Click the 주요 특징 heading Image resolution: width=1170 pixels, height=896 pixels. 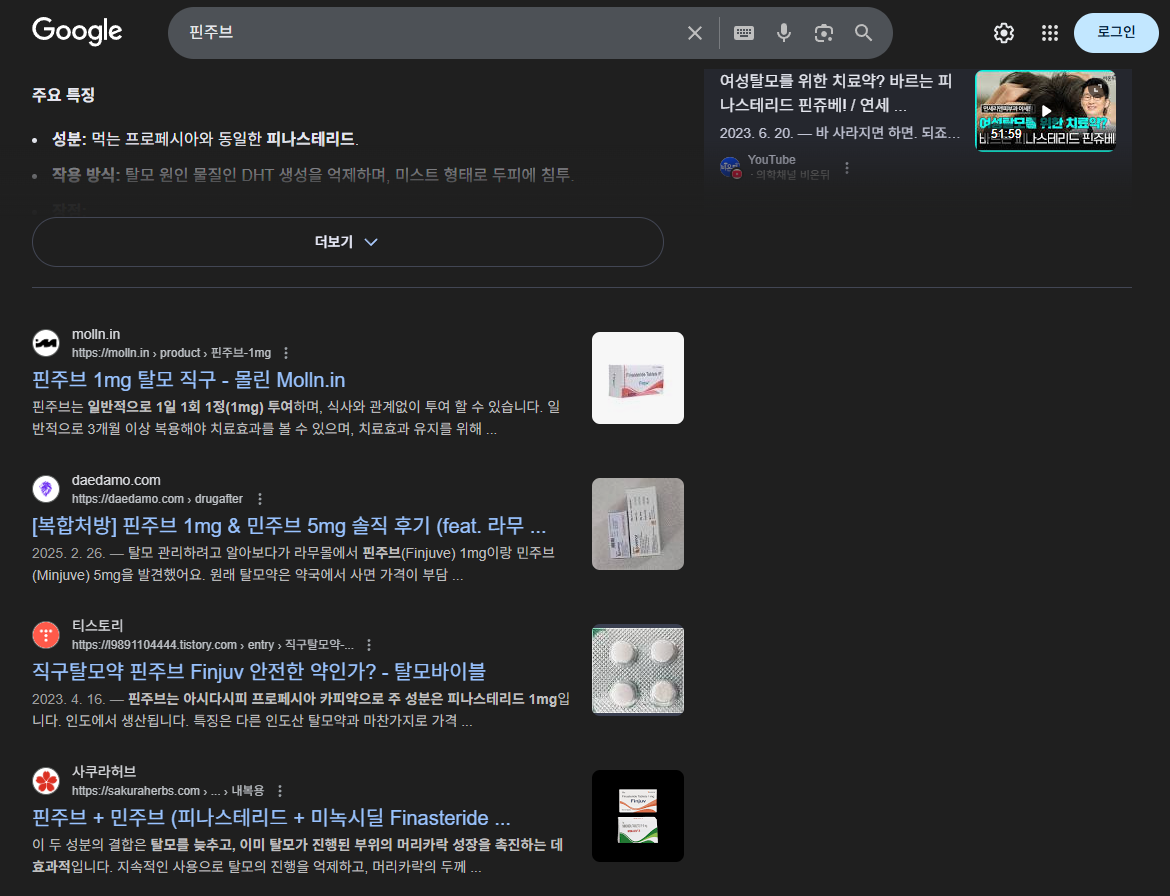(x=63, y=95)
